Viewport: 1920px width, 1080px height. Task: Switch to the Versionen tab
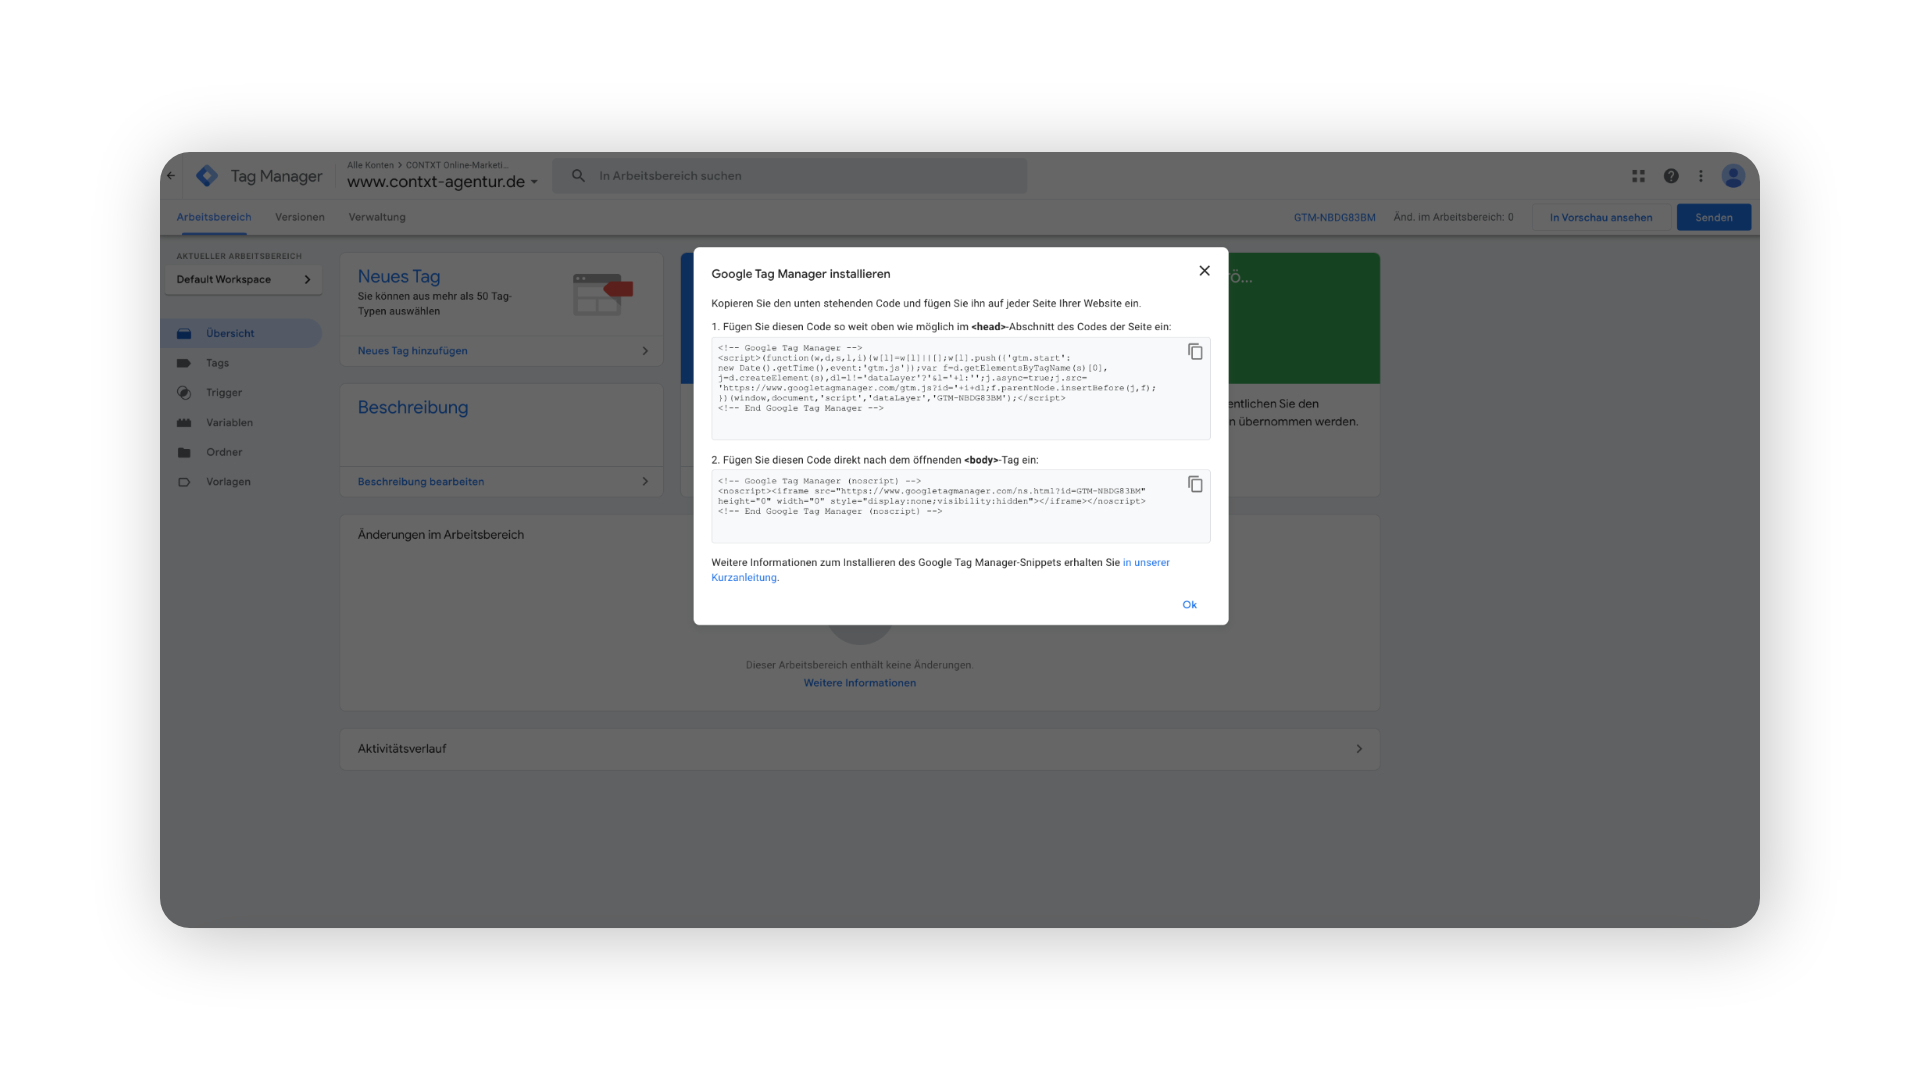[x=300, y=217]
